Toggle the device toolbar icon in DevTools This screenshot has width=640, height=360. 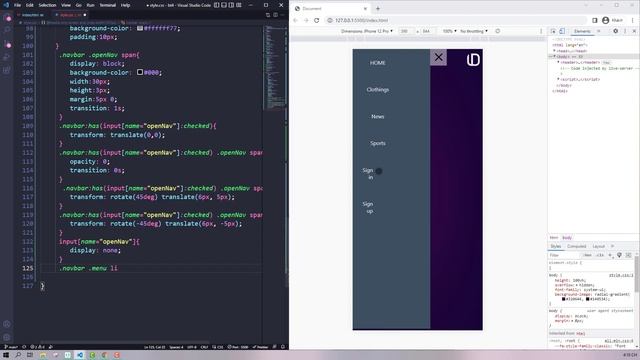click(562, 31)
